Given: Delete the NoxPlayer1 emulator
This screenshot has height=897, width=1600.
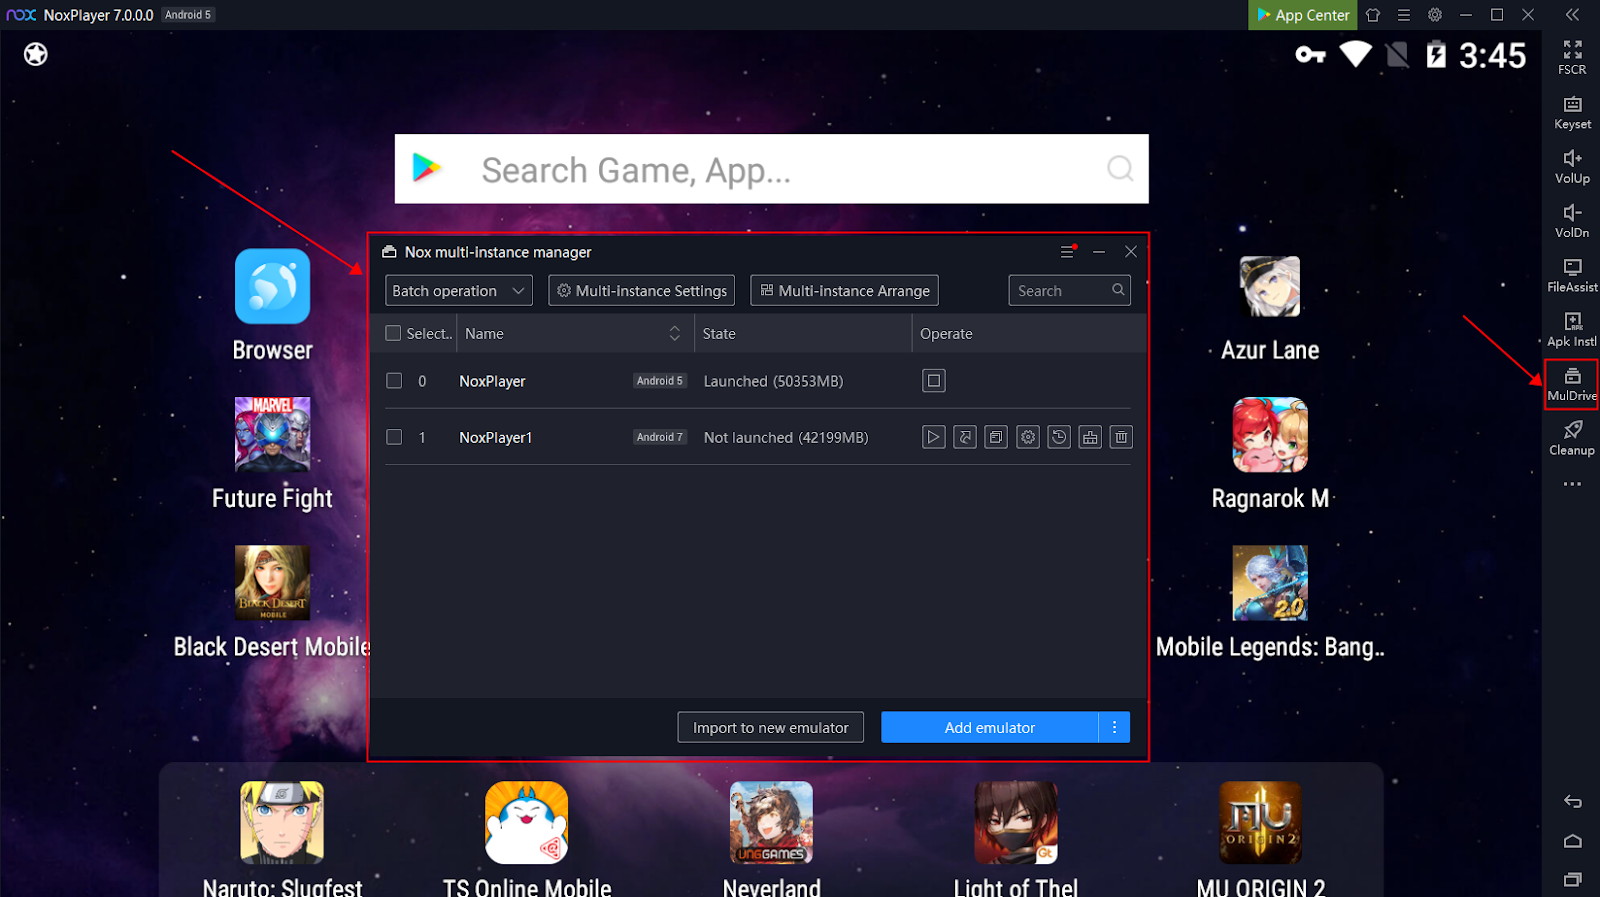Looking at the screenshot, I should [x=1121, y=437].
